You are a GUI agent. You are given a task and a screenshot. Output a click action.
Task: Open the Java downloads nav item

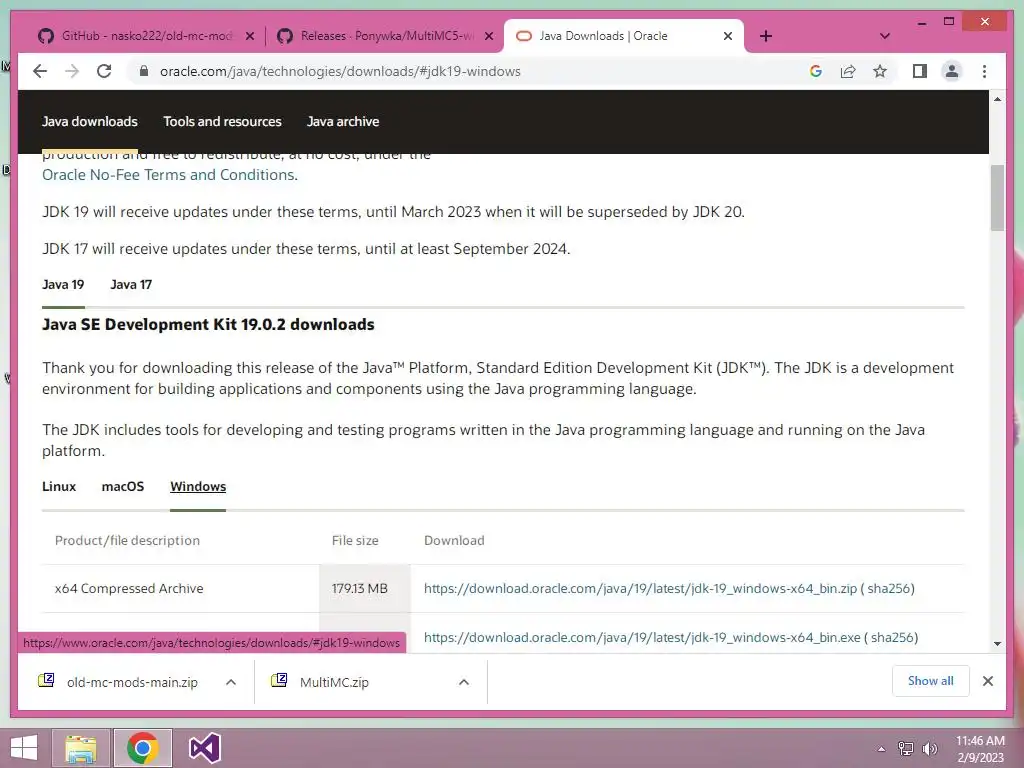tap(89, 121)
